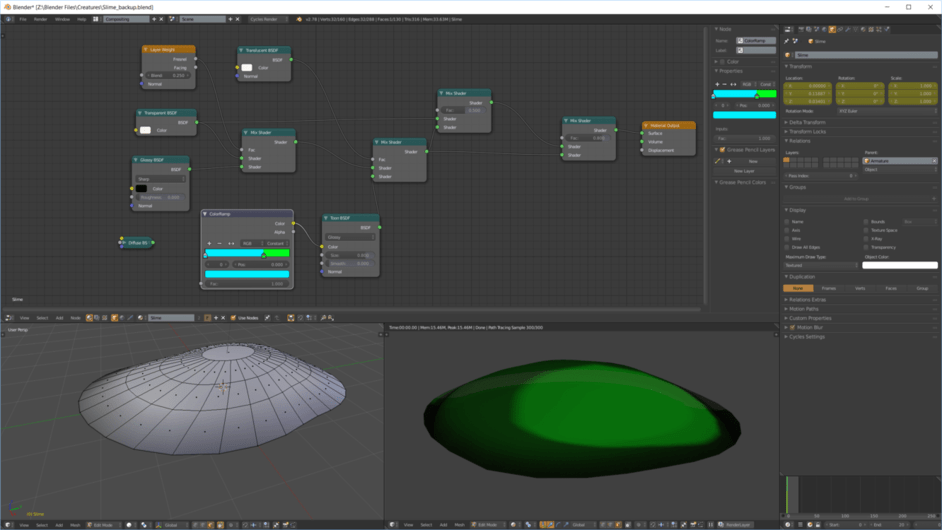Click the New Layer button
This screenshot has width=942, height=530.
(x=745, y=171)
